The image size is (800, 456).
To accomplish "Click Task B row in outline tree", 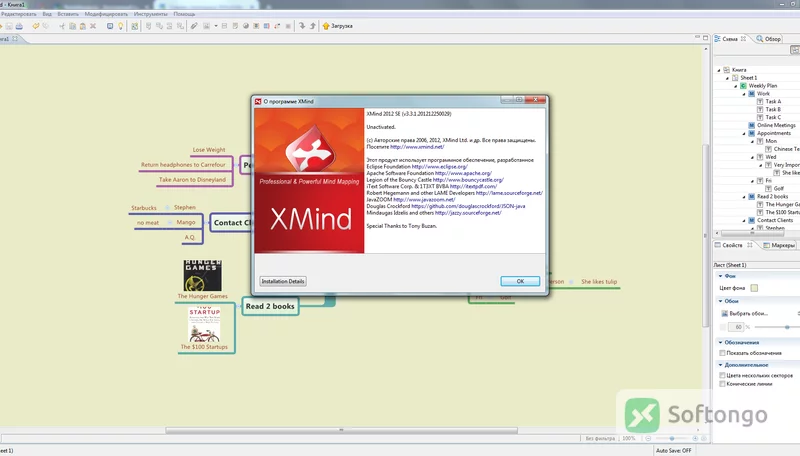I will 773,109.
